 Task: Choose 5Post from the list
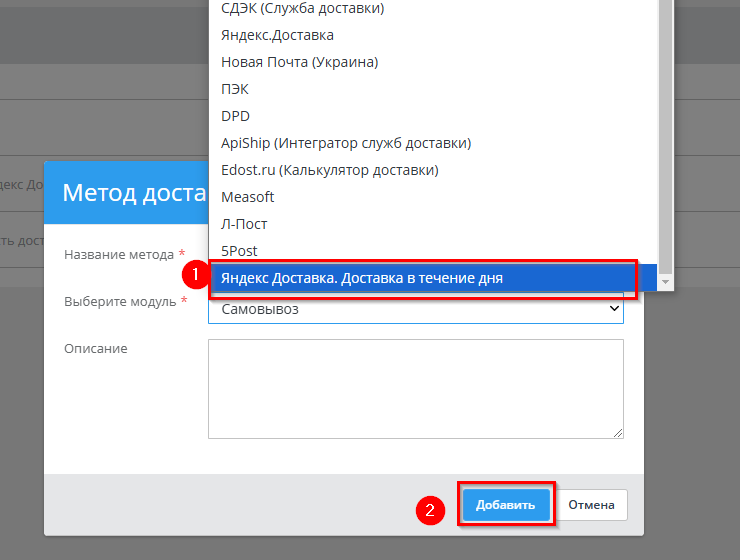coord(433,251)
